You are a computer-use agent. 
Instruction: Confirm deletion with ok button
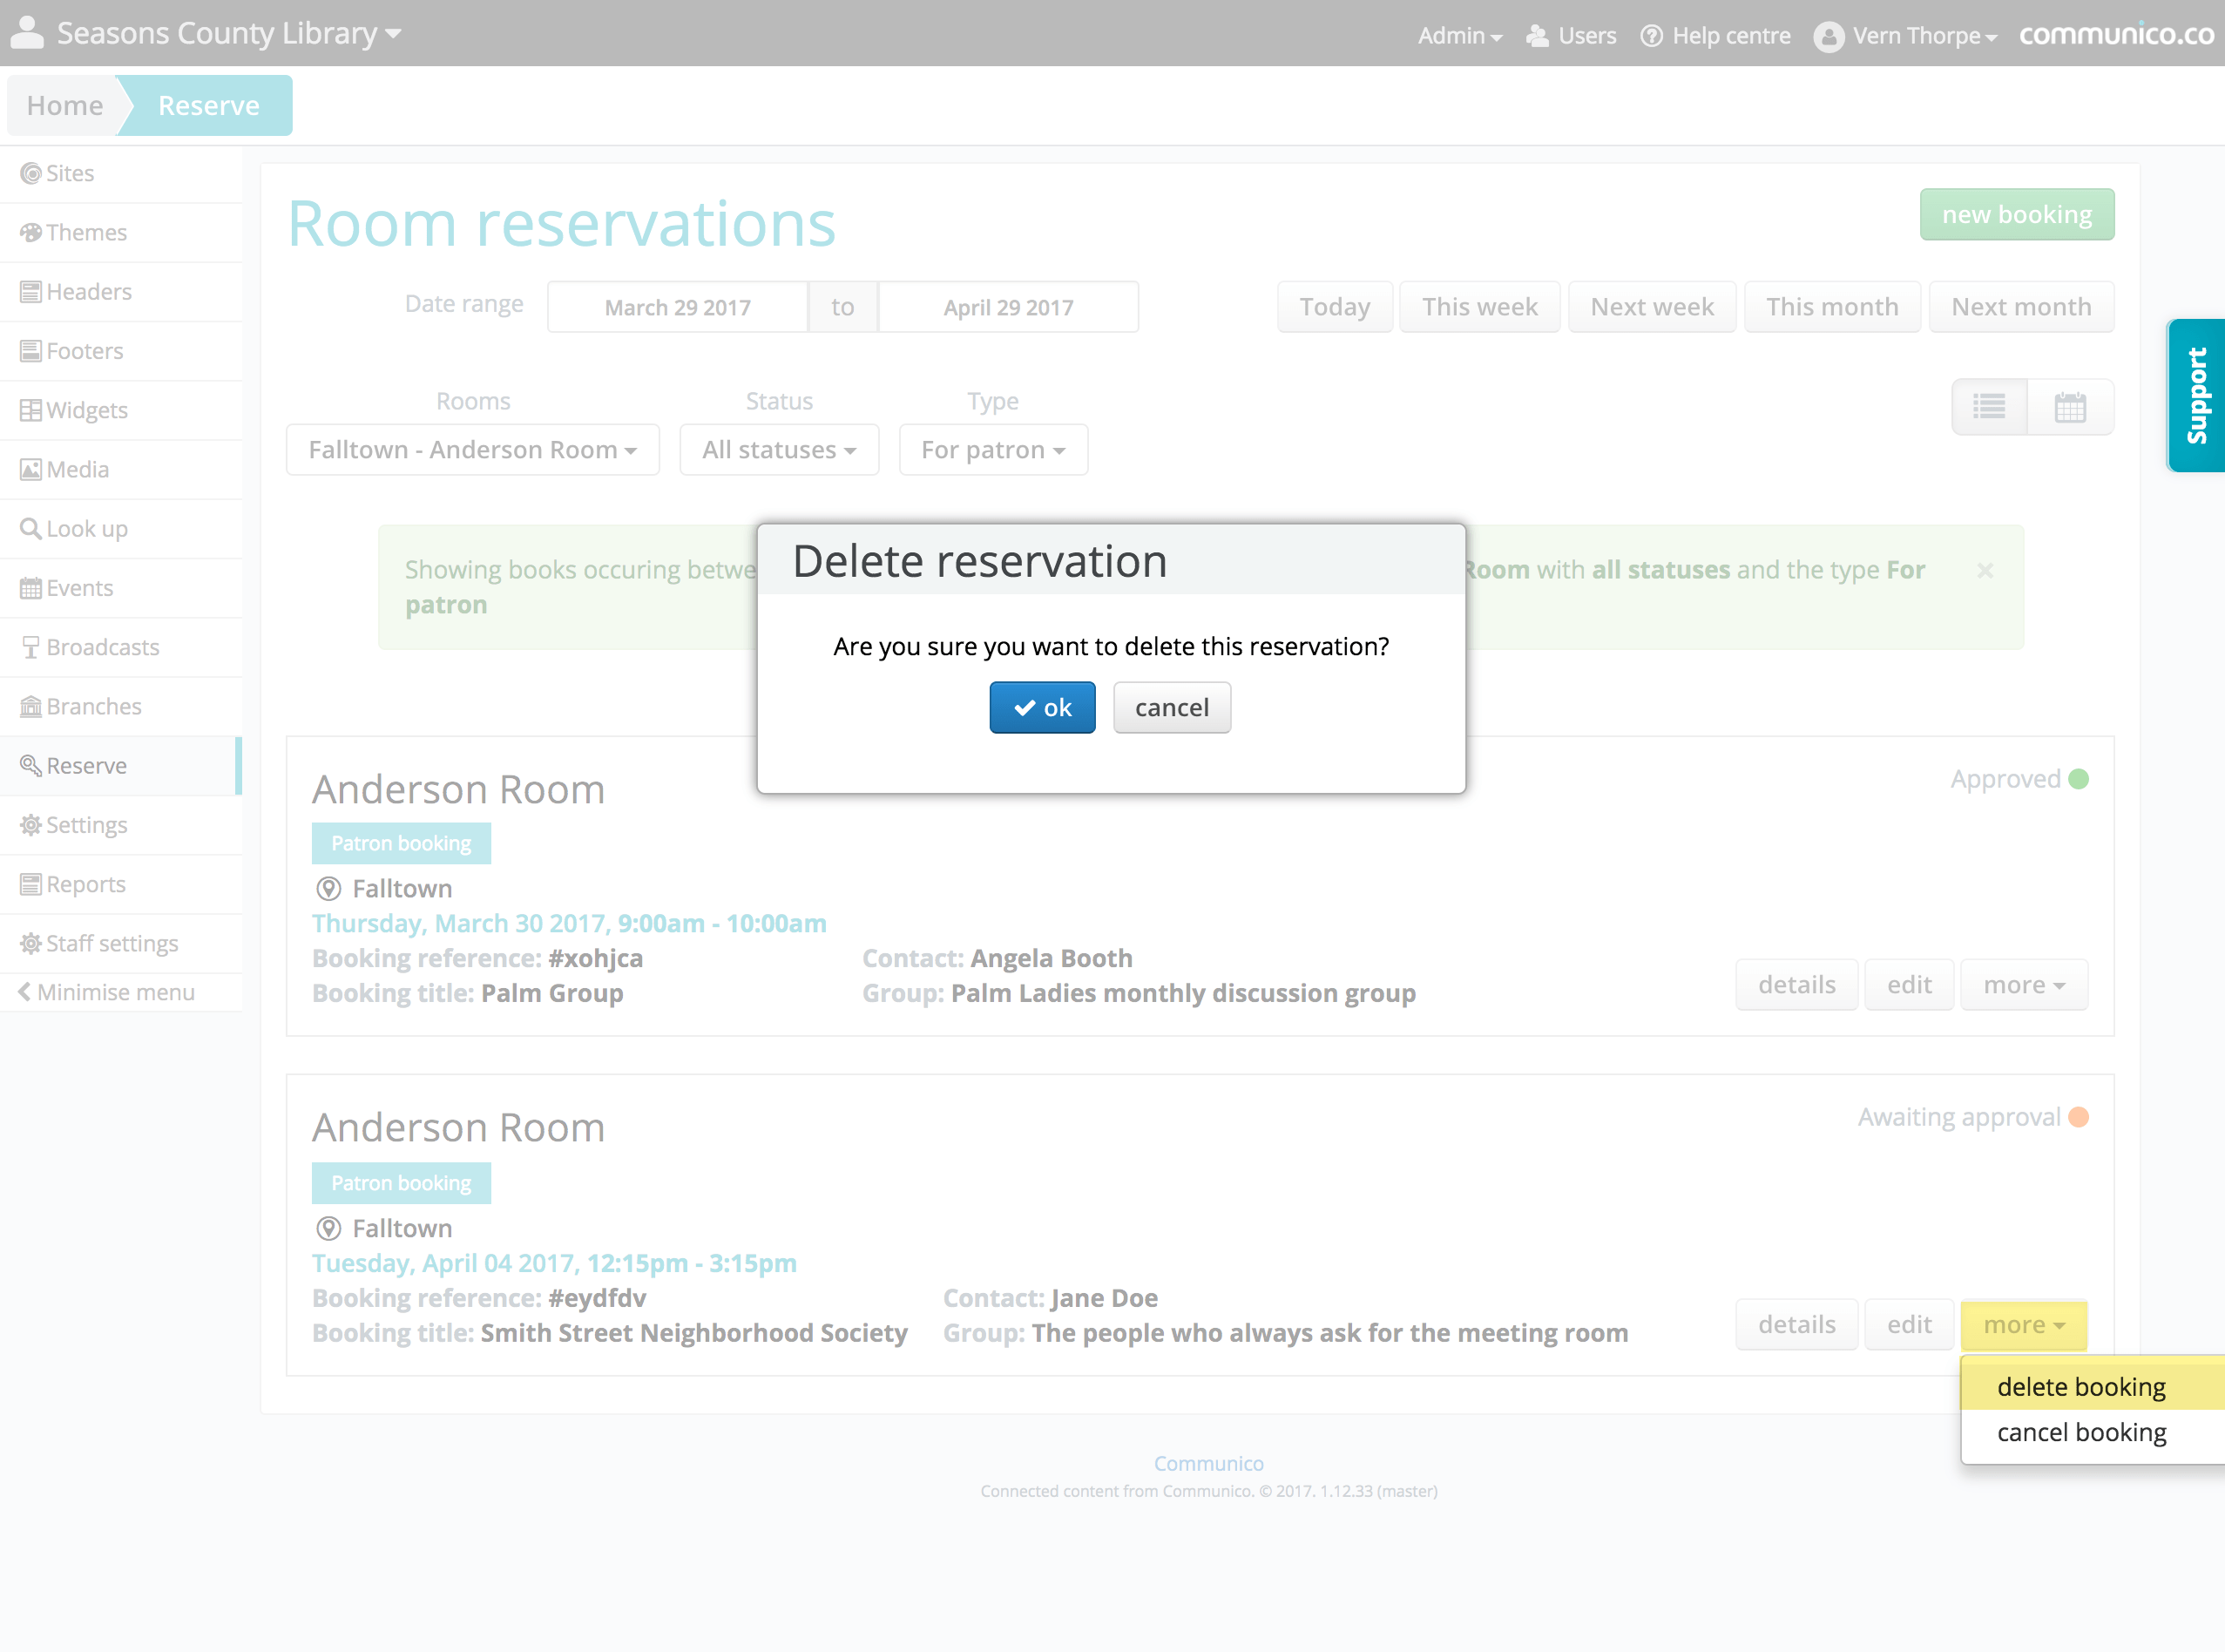(1042, 708)
